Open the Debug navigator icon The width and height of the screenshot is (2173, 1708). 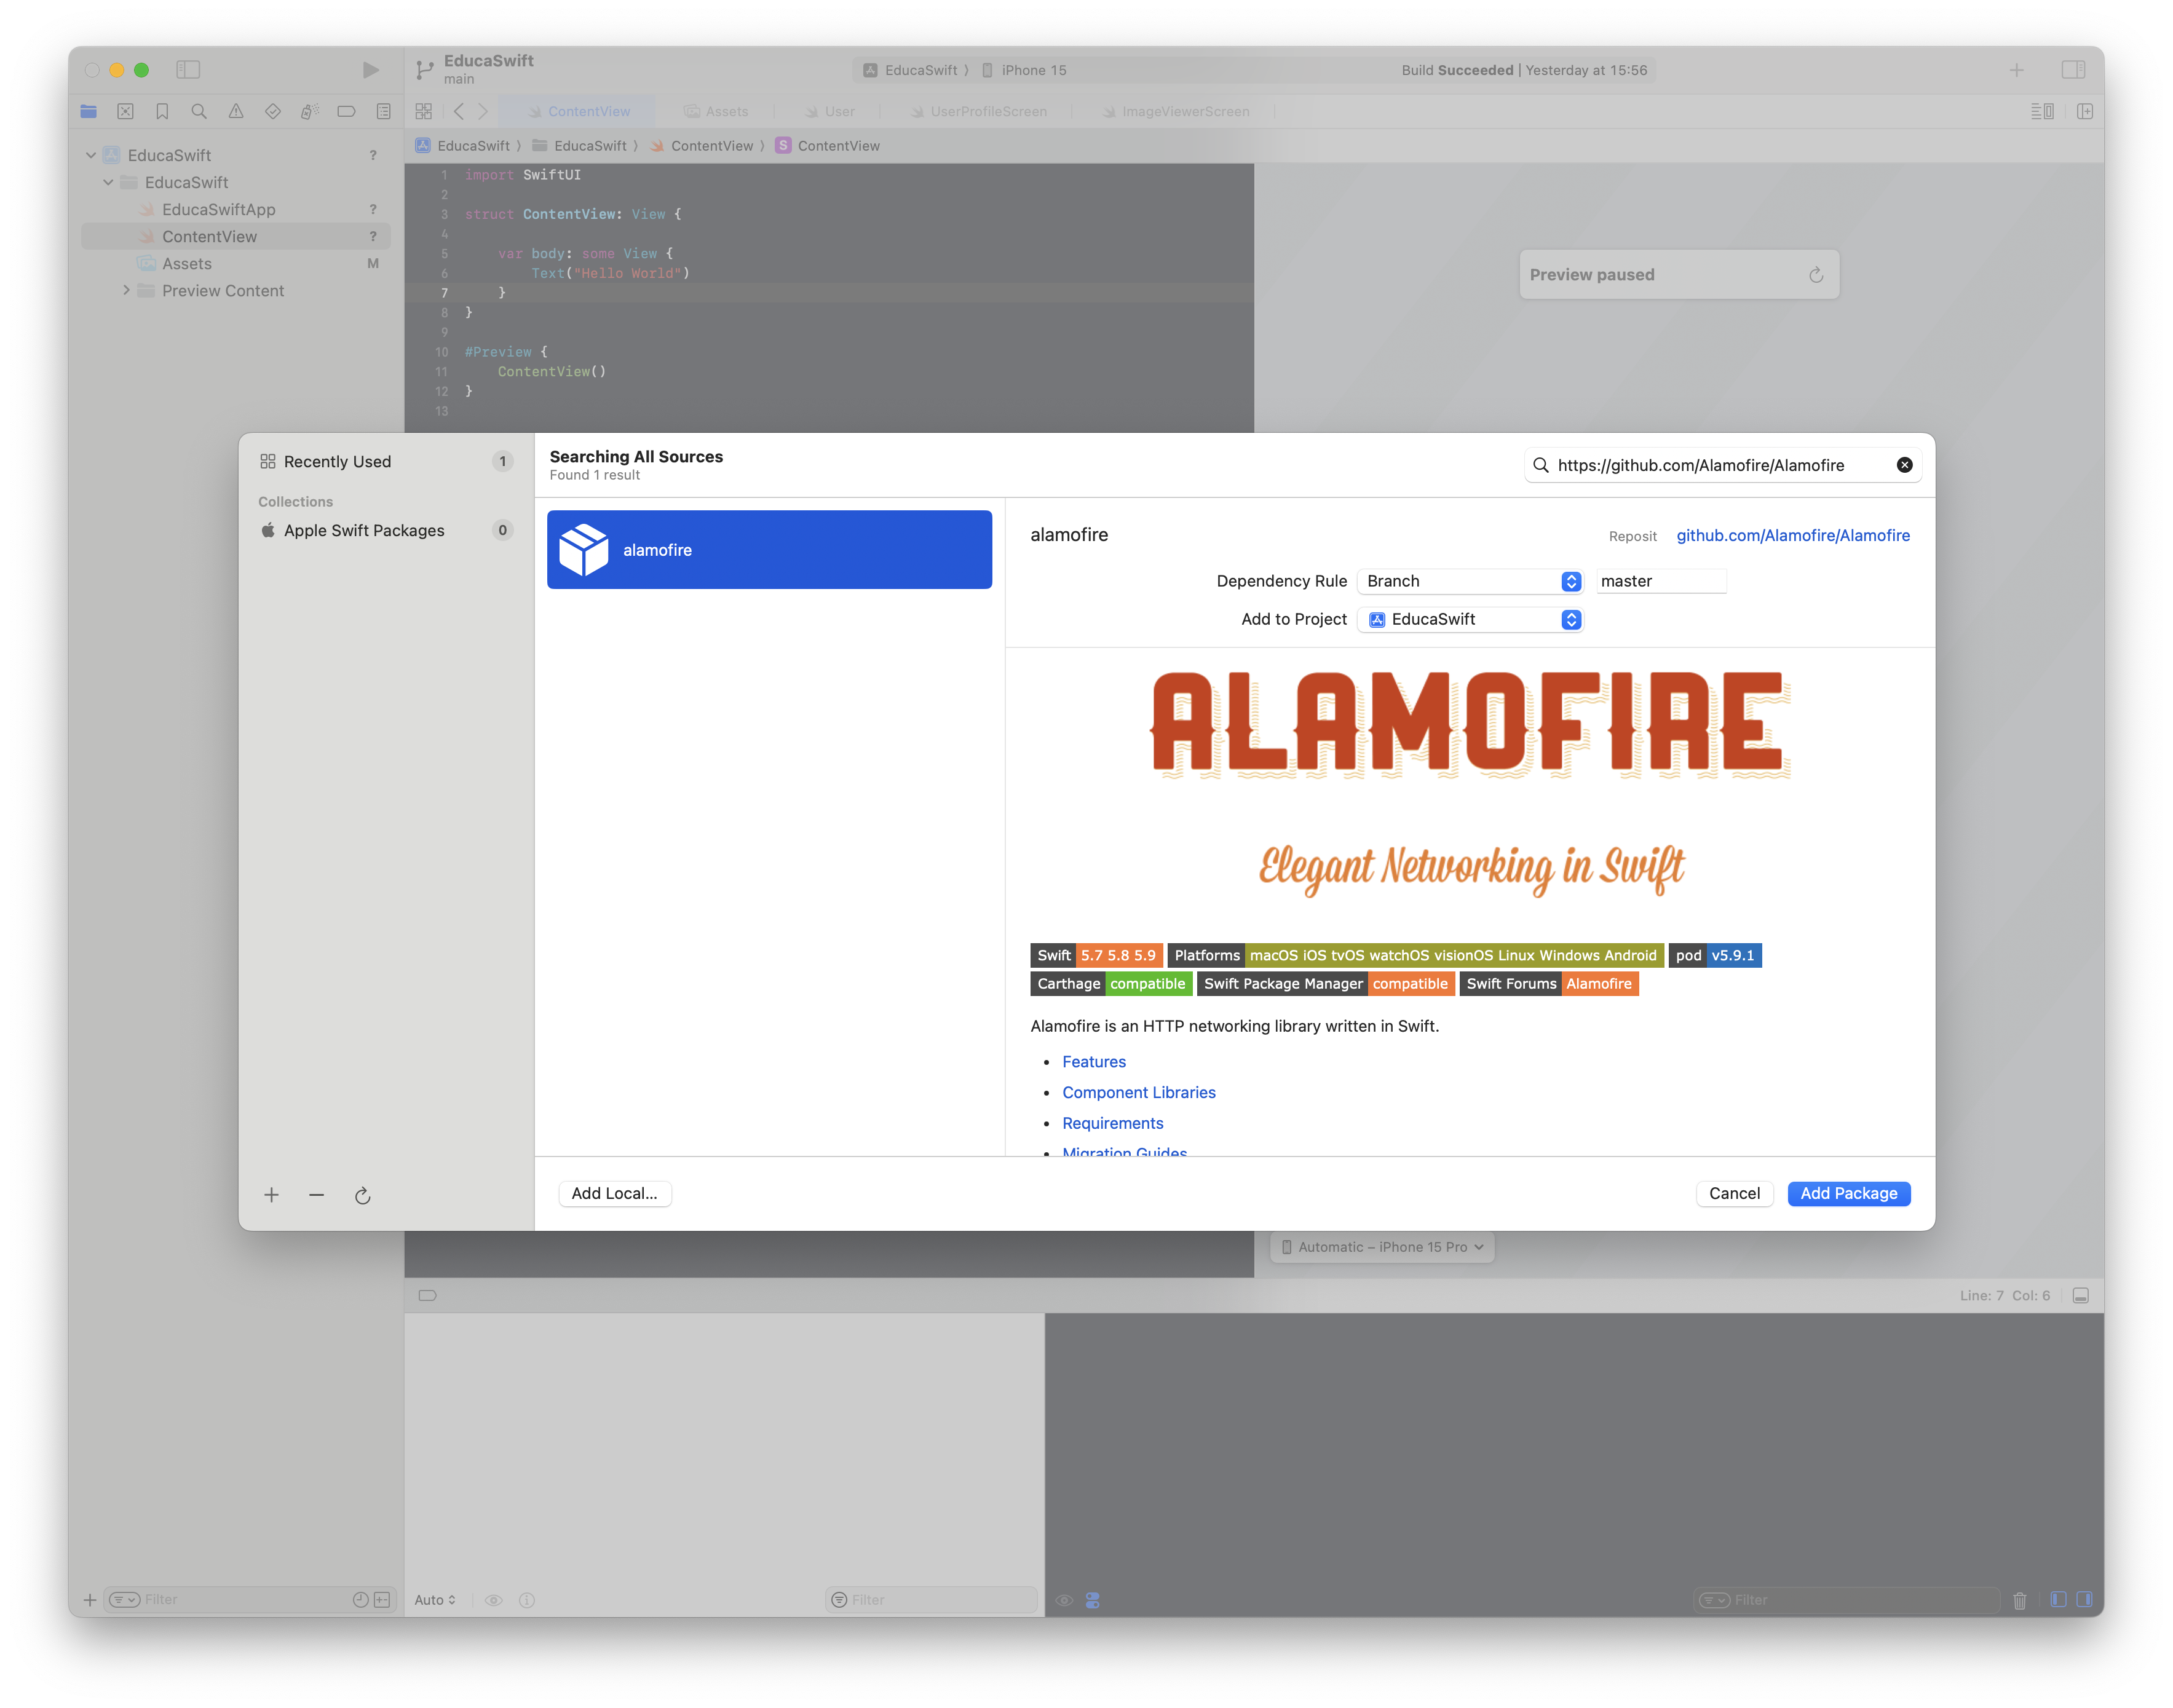310,111
